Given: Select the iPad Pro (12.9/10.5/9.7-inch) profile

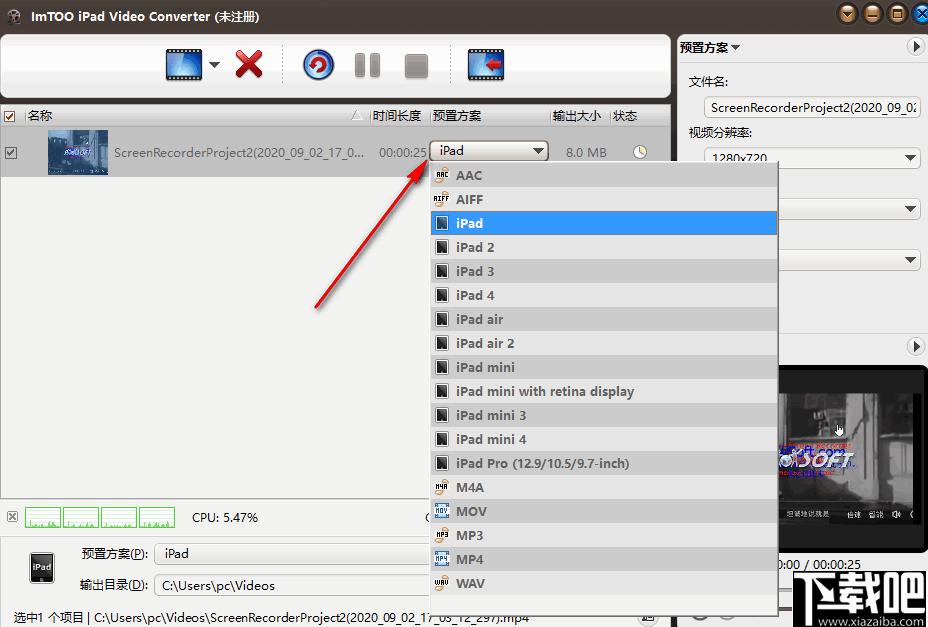Looking at the screenshot, I should [x=604, y=463].
